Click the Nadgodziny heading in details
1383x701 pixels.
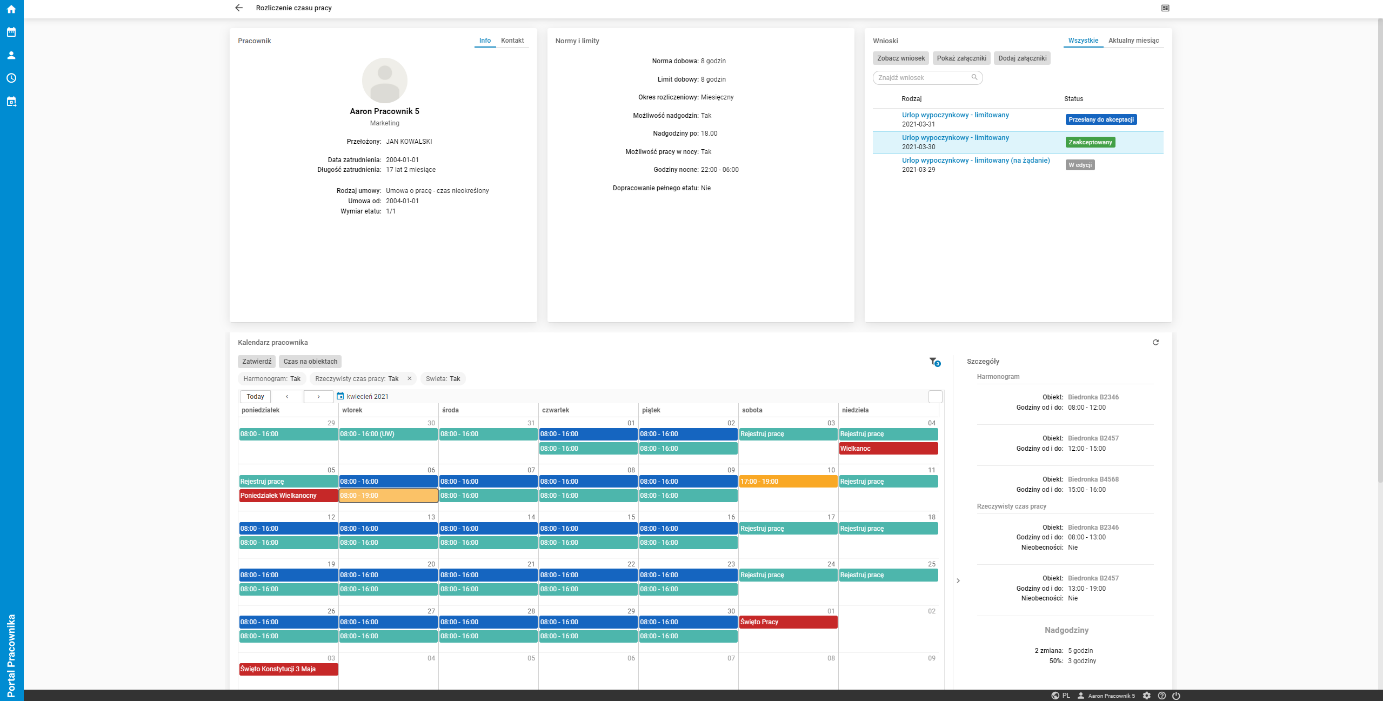1066,630
